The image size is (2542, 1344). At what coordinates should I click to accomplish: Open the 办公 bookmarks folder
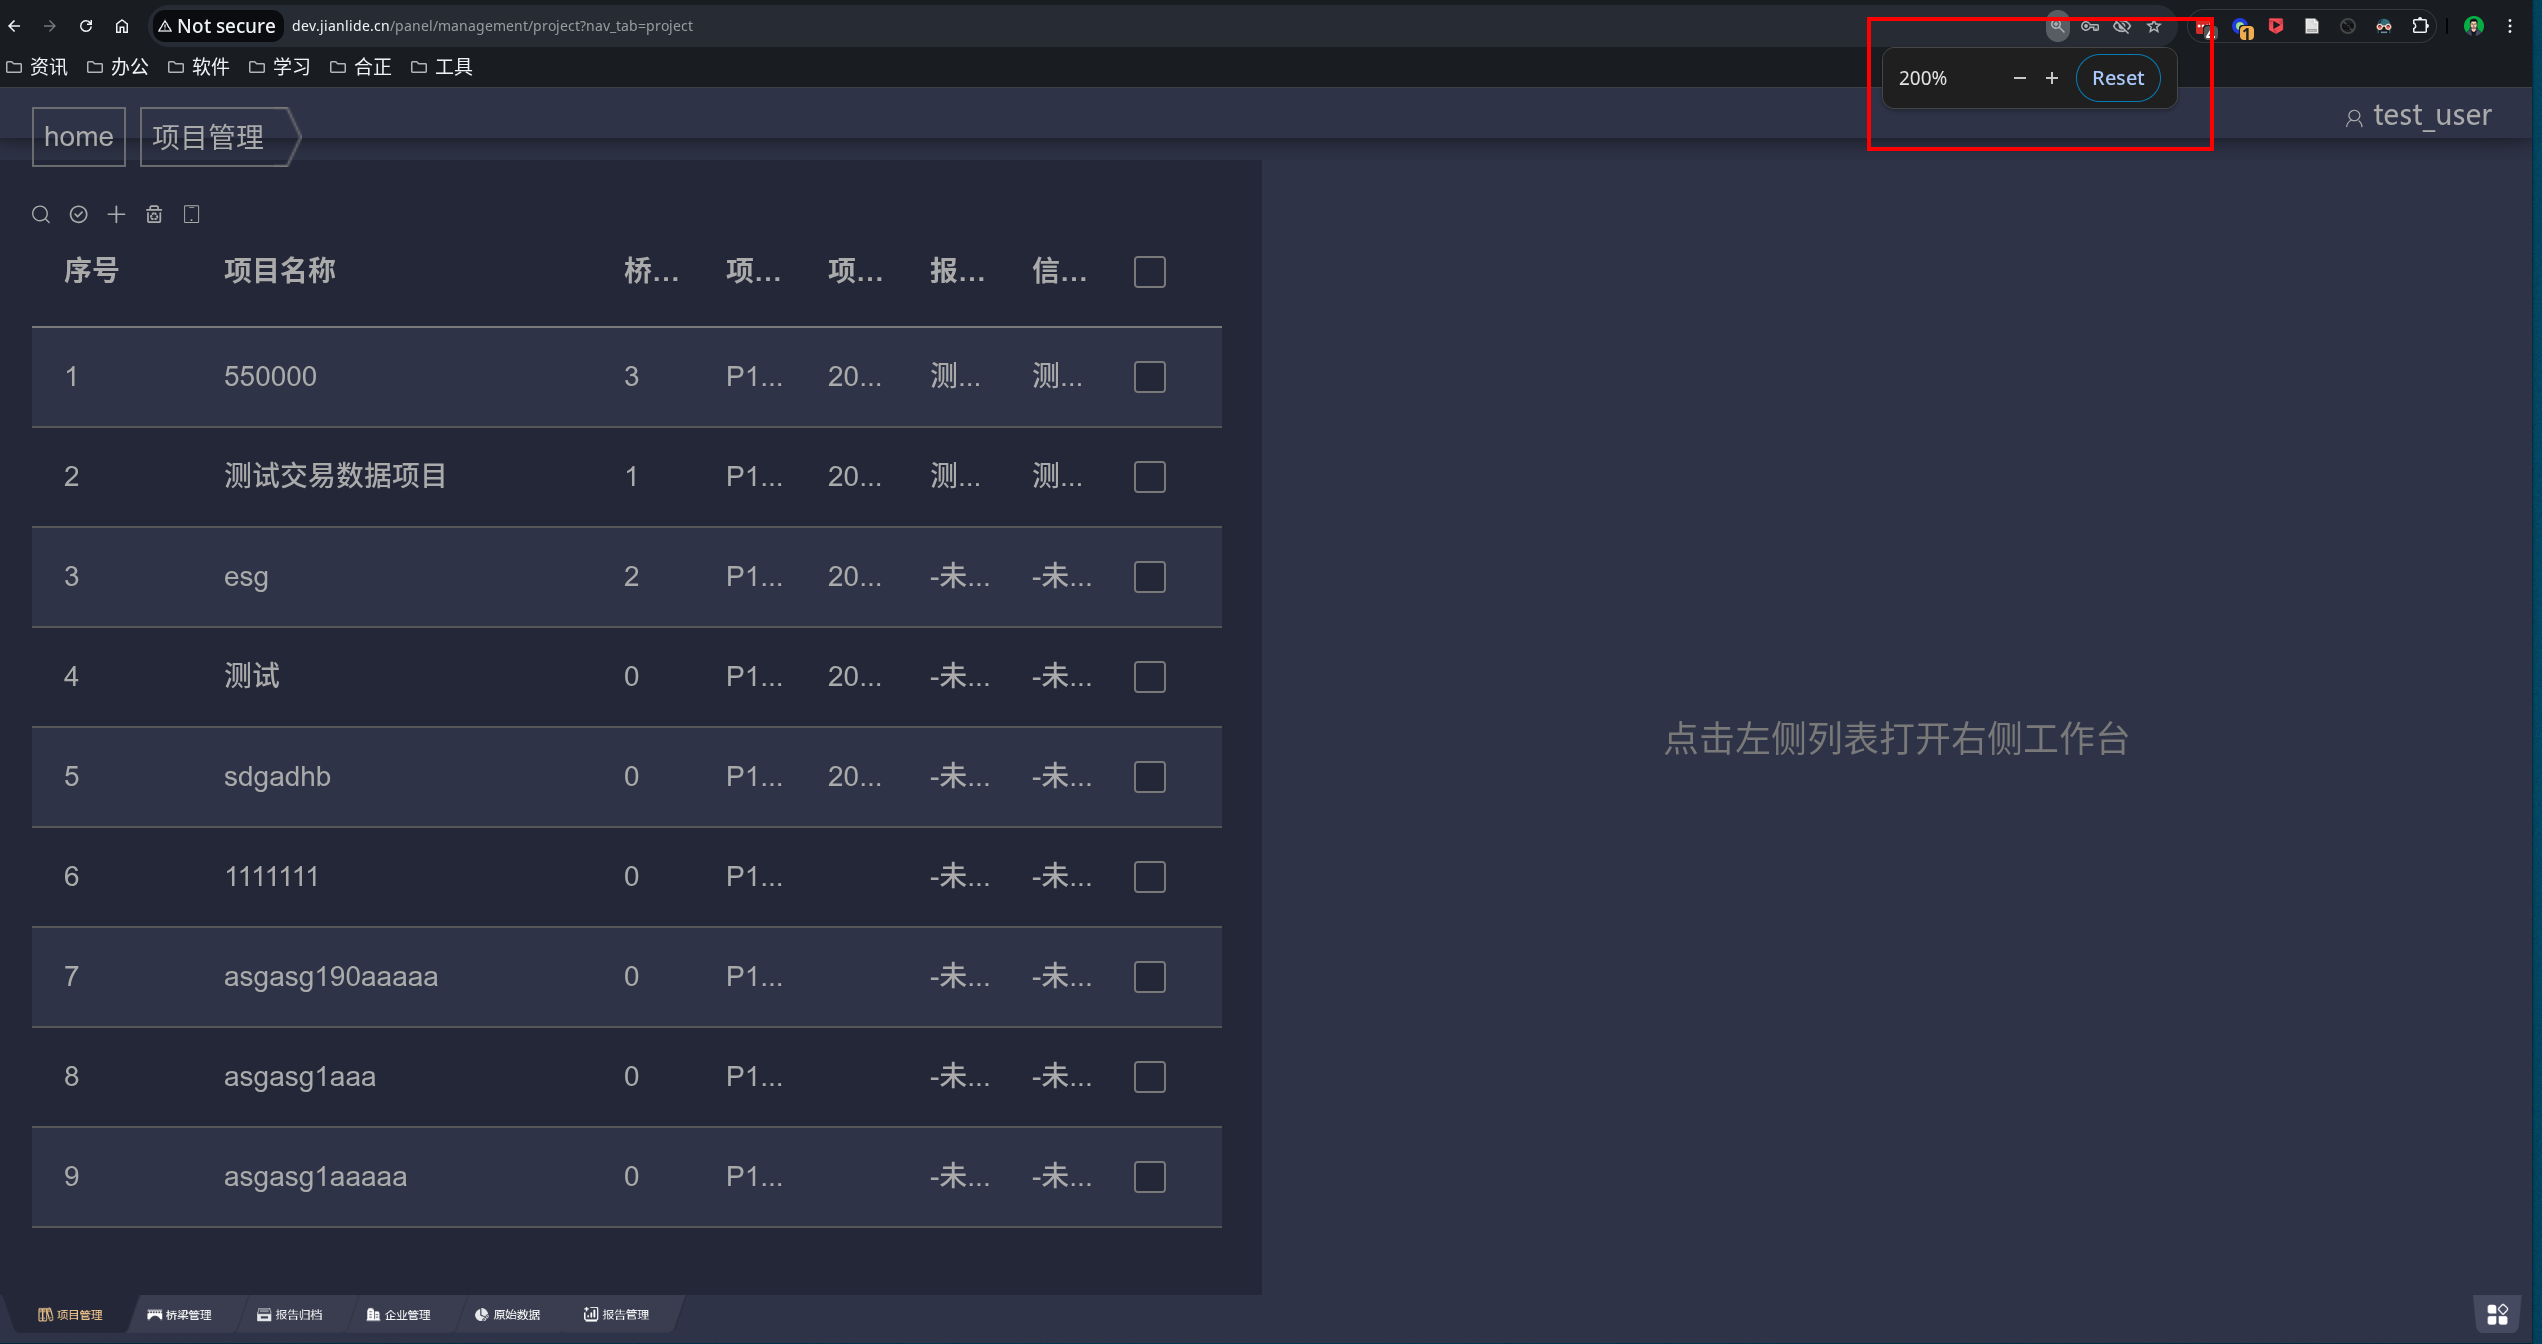(x=118, y=67)
